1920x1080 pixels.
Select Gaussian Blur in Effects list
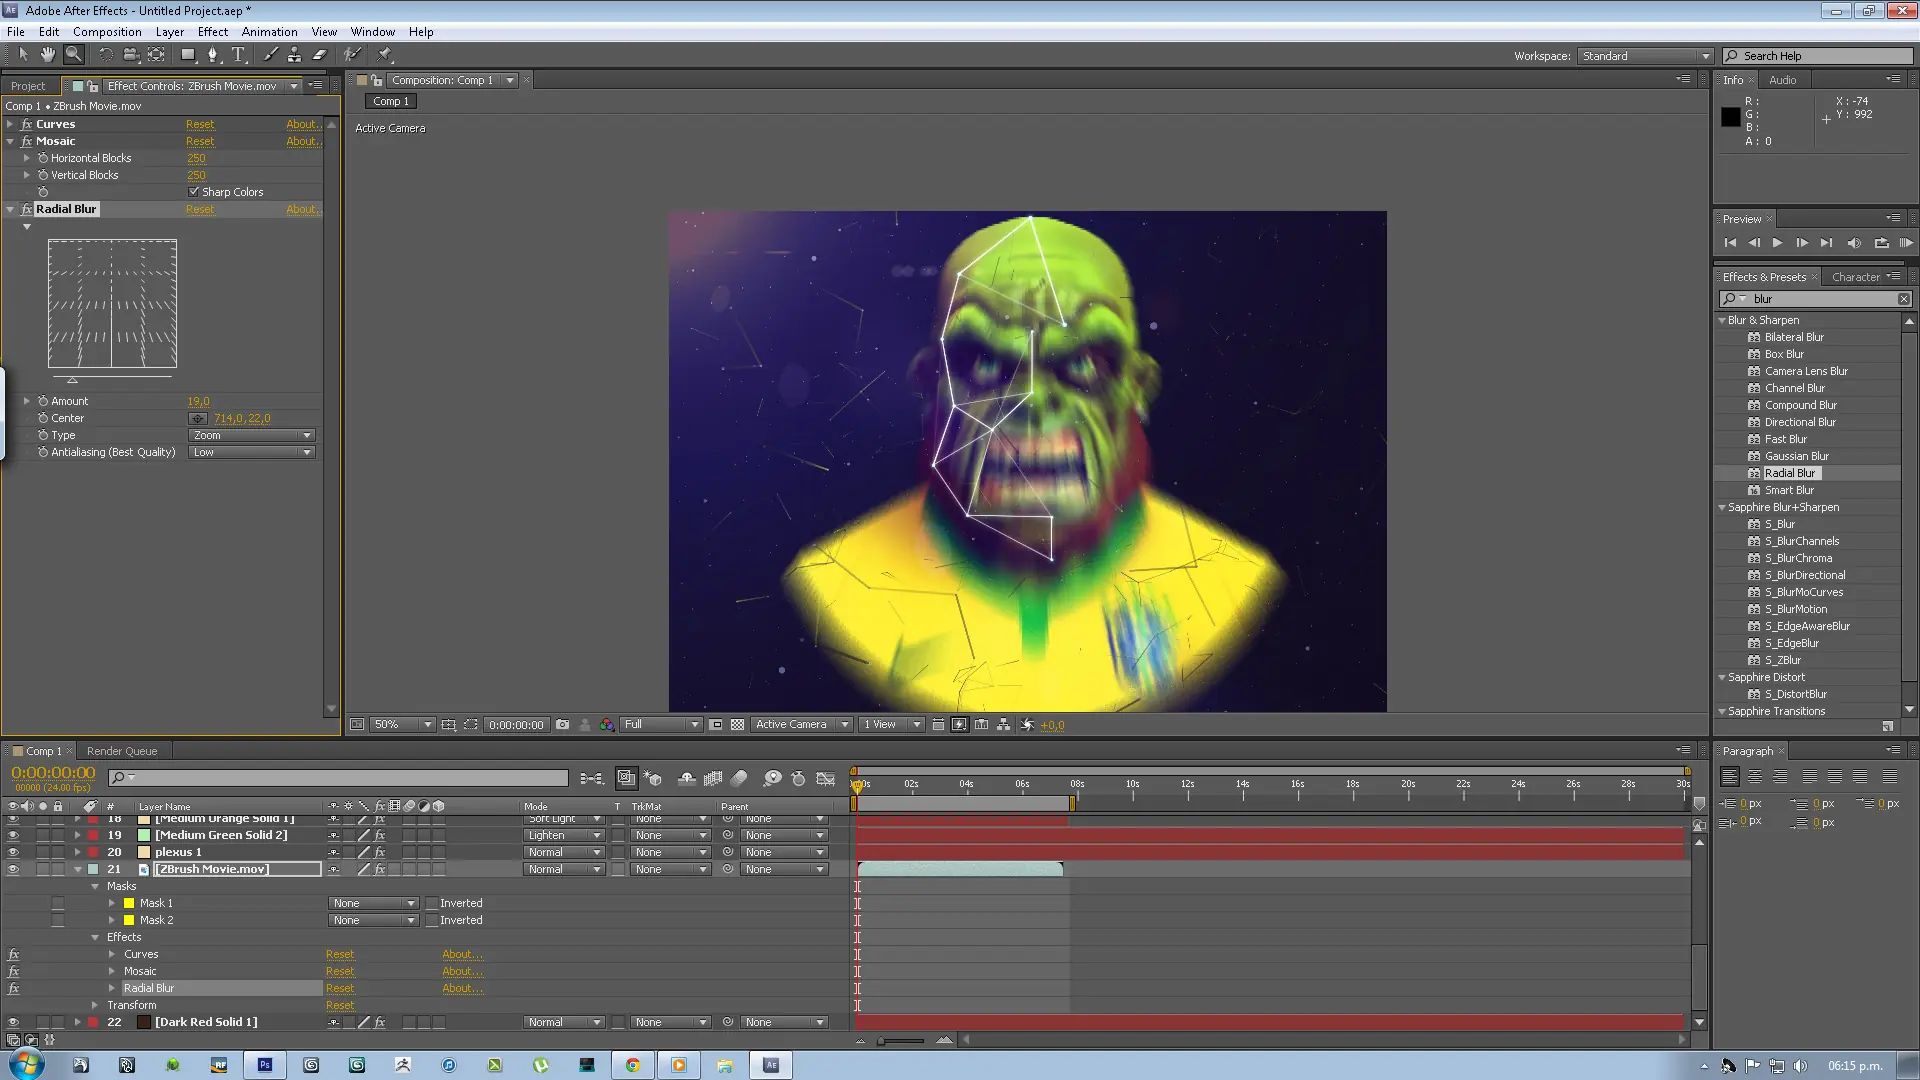(1796, 456)
